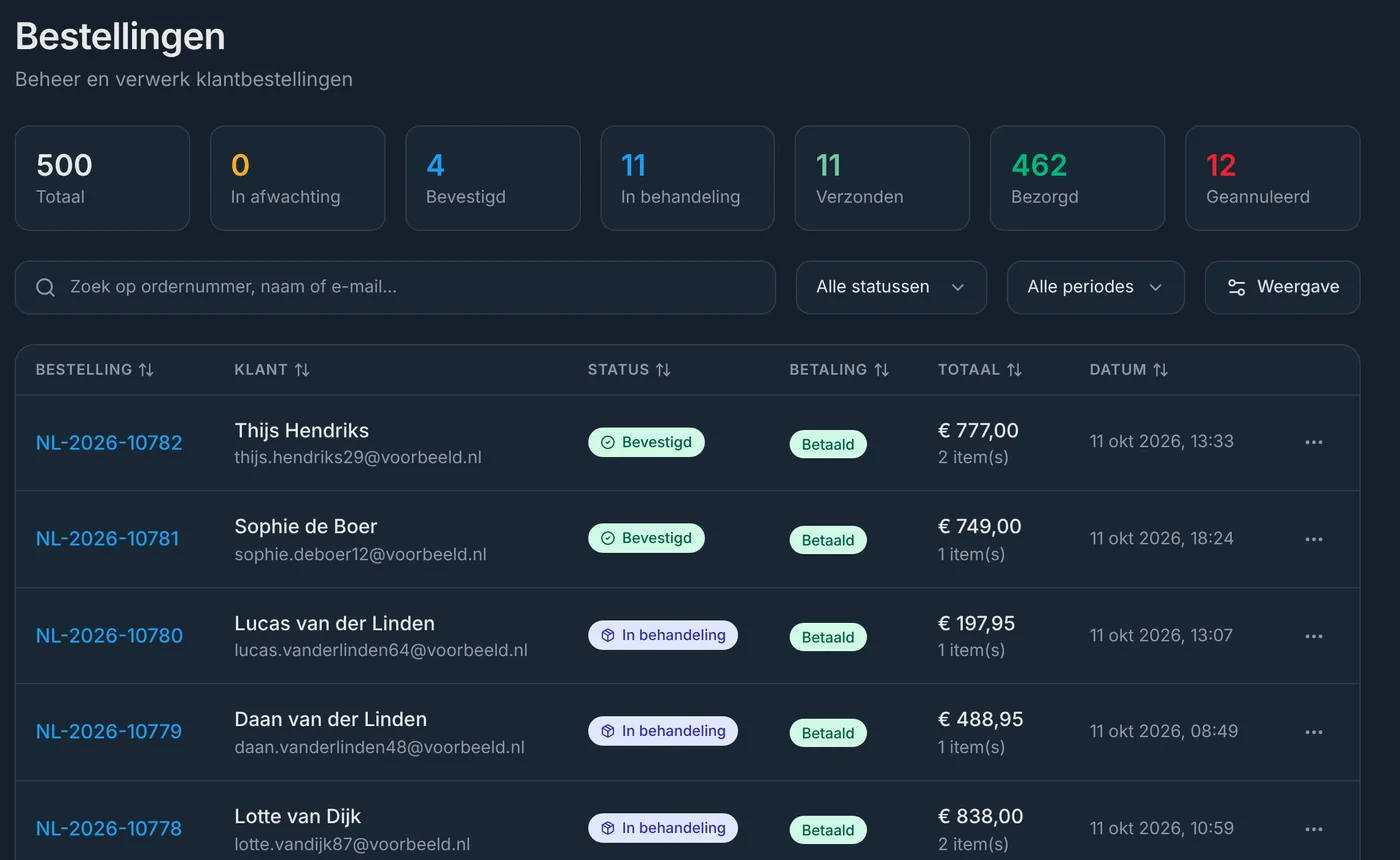Filter by the Verzonden summary card
The image size is (1400, 860).
(x=882, y=178)
